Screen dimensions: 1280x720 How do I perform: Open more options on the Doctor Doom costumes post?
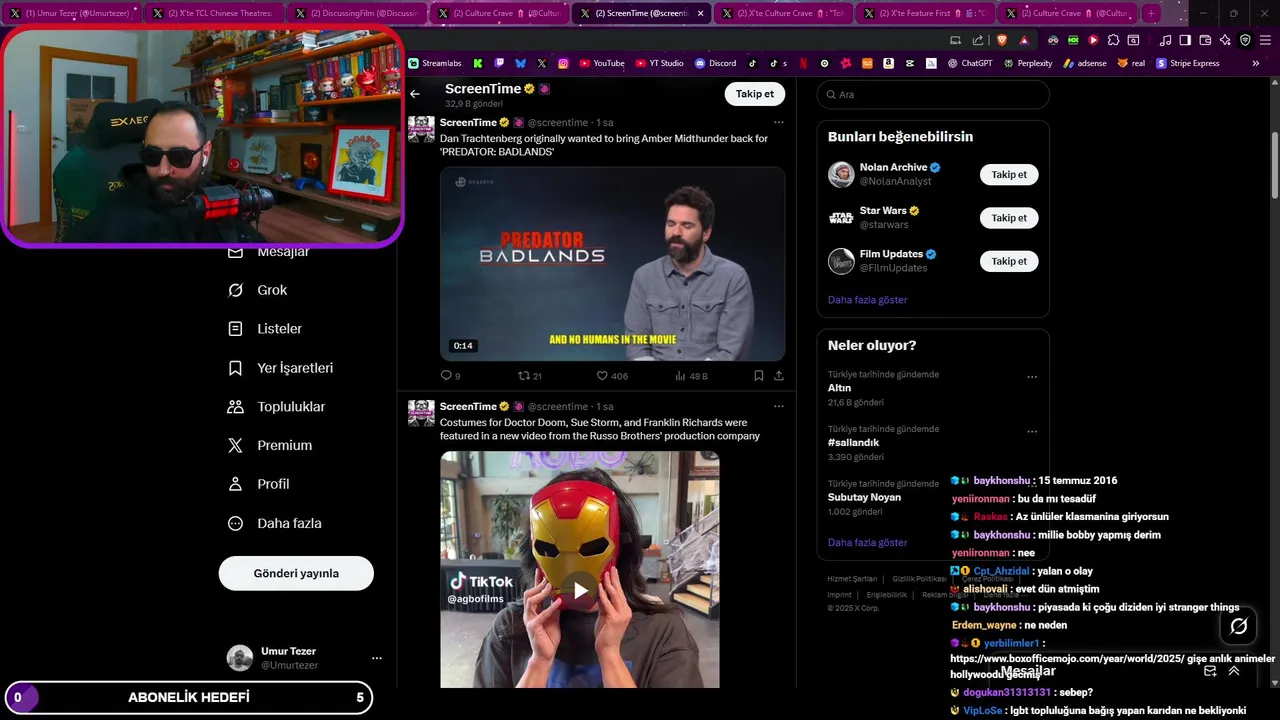point(778,407)
